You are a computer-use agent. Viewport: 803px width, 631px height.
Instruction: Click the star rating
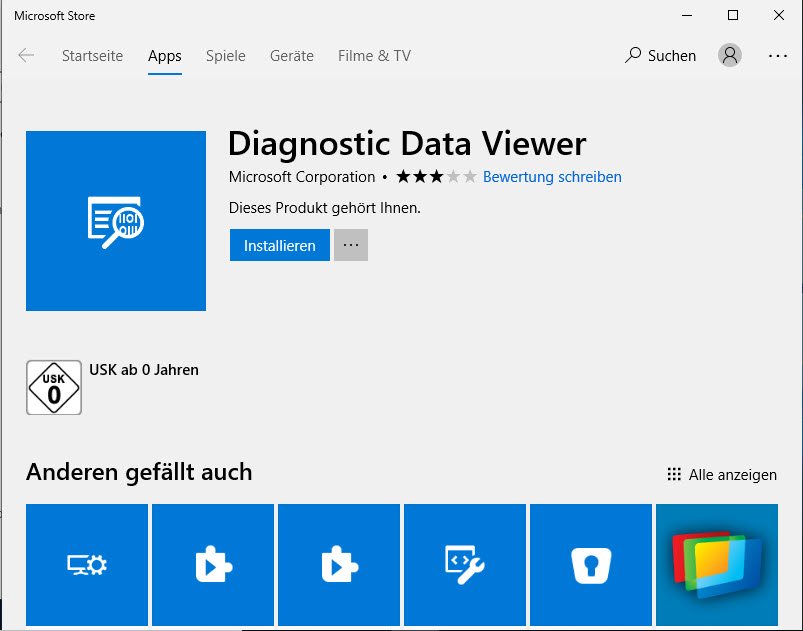[436, 177]
